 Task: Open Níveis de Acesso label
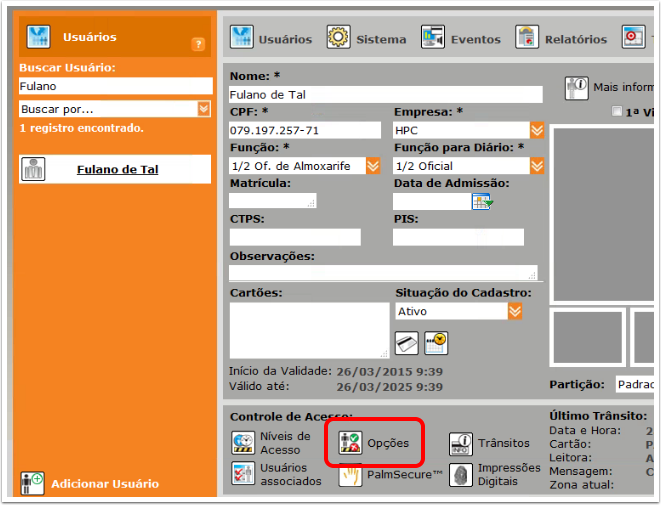point(285,443)
